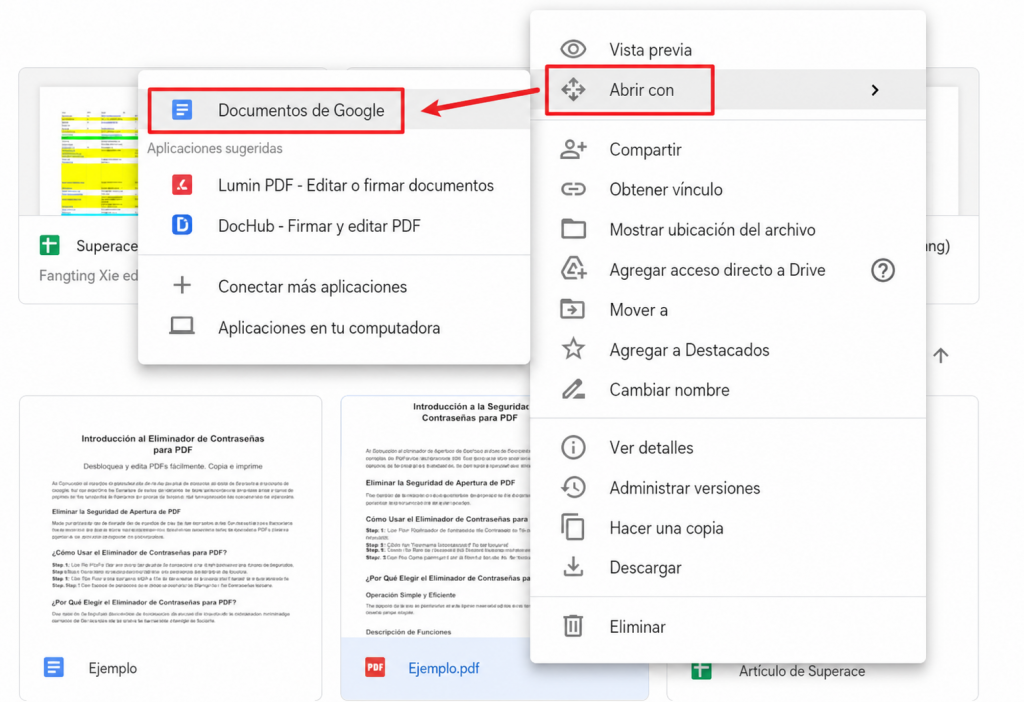Click the Mover a folder-arrow icon
Screen dimensions: 1024x702
coord(573,309)
